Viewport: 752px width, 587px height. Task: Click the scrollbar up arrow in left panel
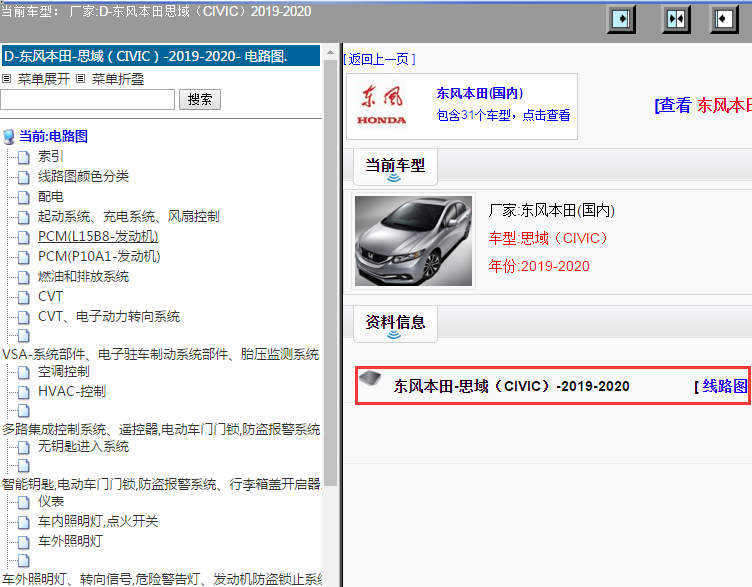(x=330, y=52)
